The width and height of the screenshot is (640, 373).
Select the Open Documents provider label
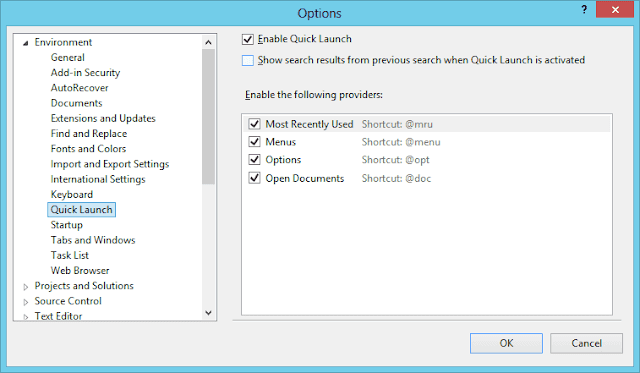point(305,178)
